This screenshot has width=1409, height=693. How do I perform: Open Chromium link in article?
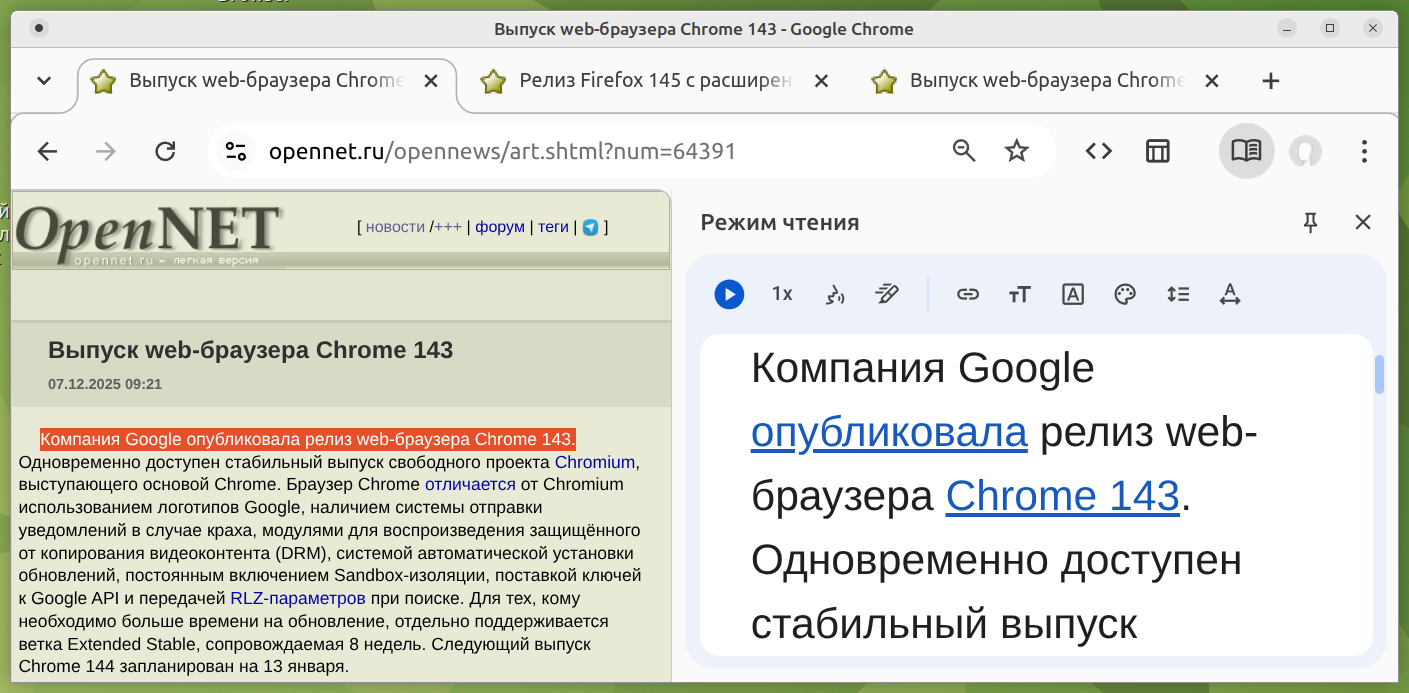[x=595, y=462]
